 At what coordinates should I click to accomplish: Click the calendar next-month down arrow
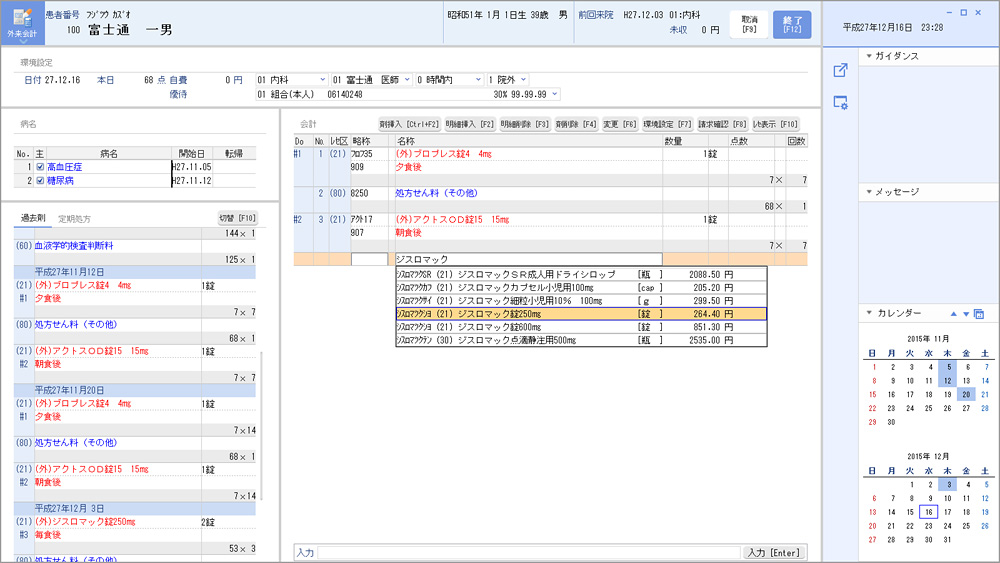[966, 314]
